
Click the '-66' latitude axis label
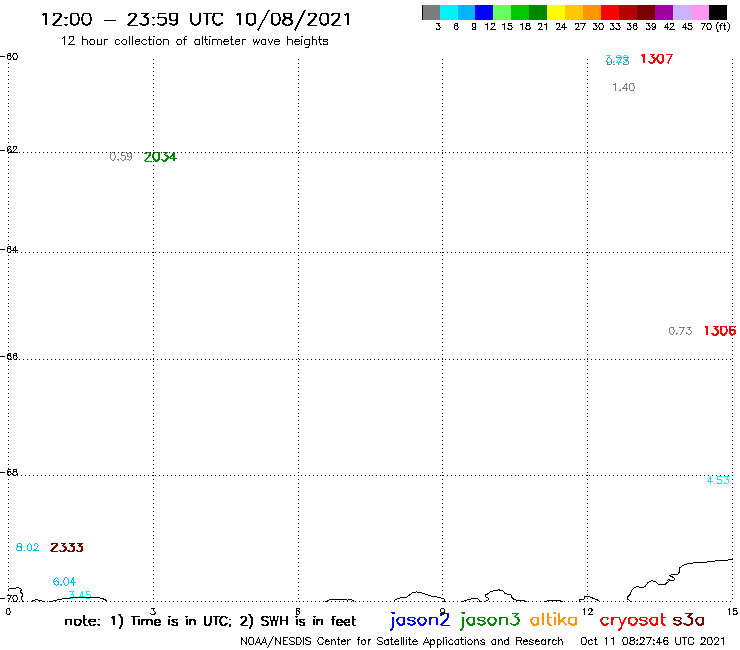(x=9, y=356)
